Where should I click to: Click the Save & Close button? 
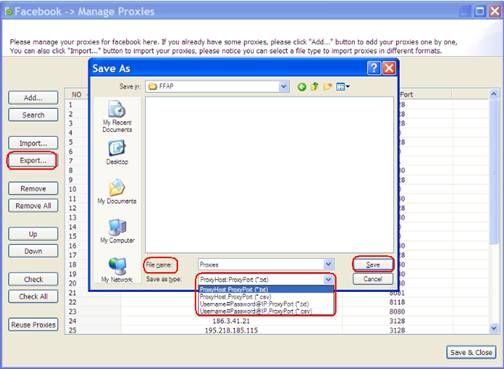coord(471,352)
